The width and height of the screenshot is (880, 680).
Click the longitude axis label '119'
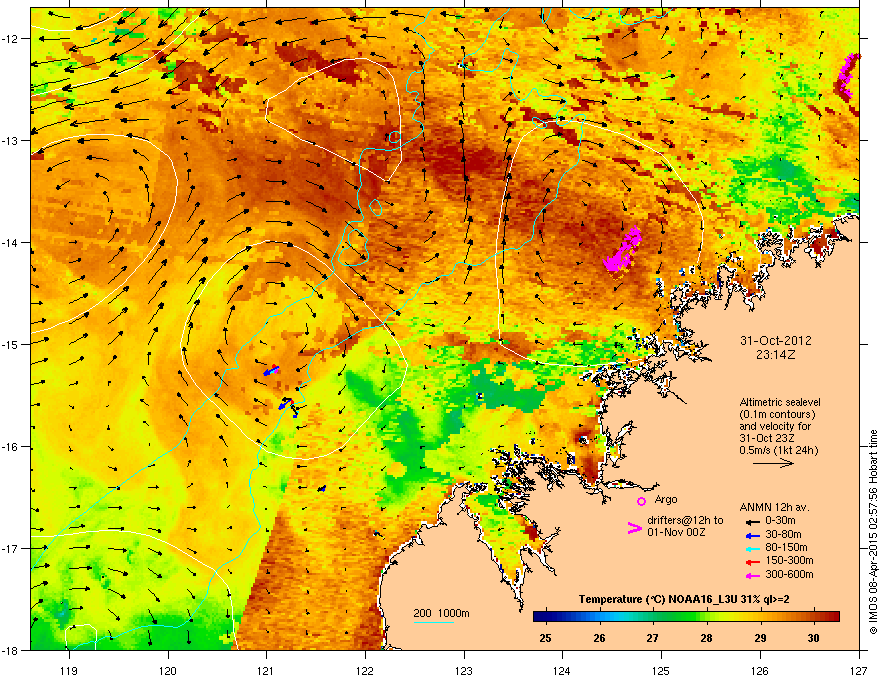(69, 671)
